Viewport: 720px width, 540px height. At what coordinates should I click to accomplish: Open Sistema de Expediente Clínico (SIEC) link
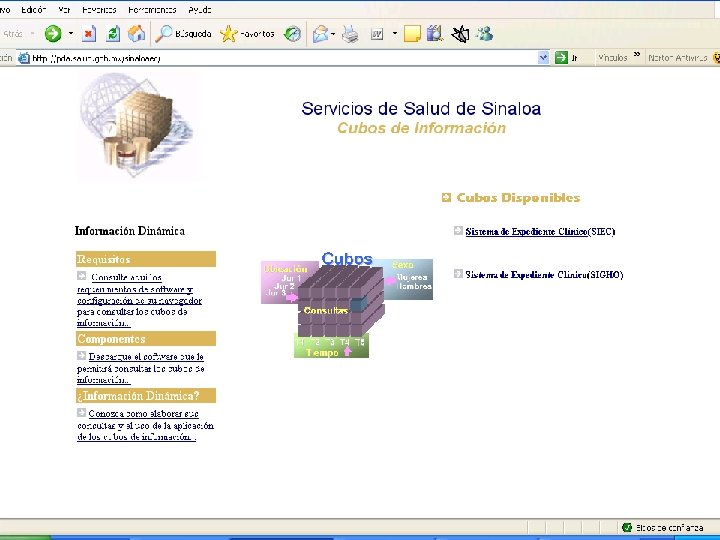540,231
